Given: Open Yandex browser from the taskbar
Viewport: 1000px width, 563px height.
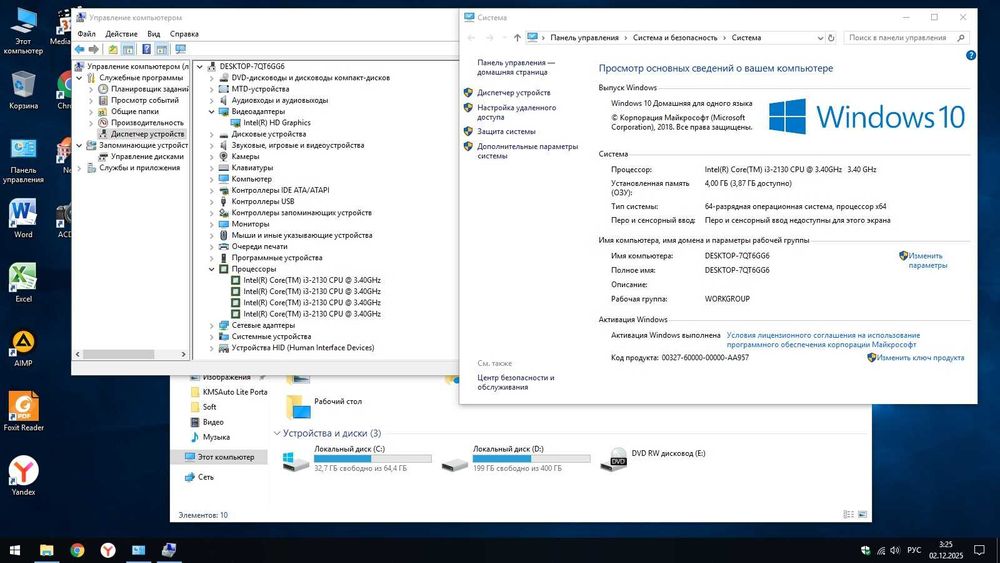Looking at the screenshot, I should 108,550.
